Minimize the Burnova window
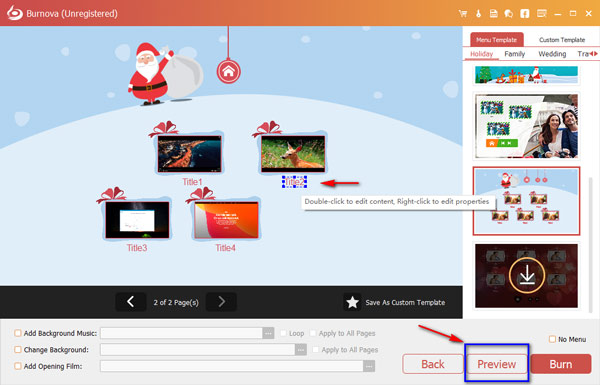 coord(558,14)
